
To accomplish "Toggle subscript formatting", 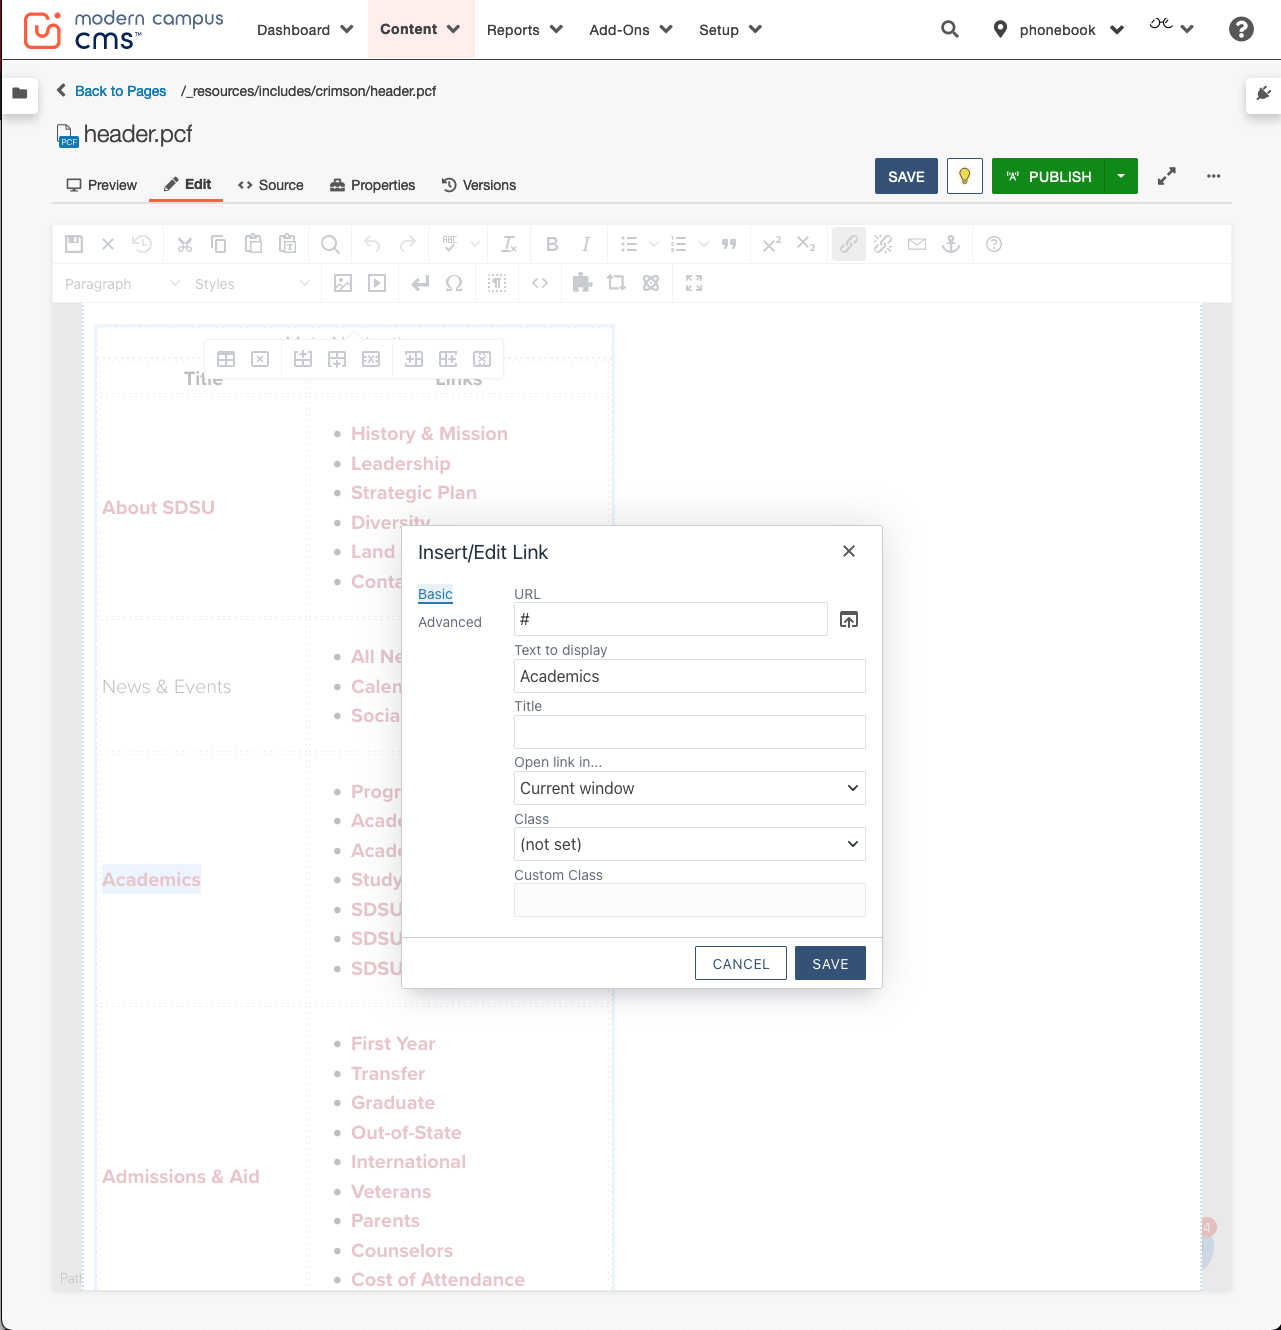I will click(x=806, y=244).
